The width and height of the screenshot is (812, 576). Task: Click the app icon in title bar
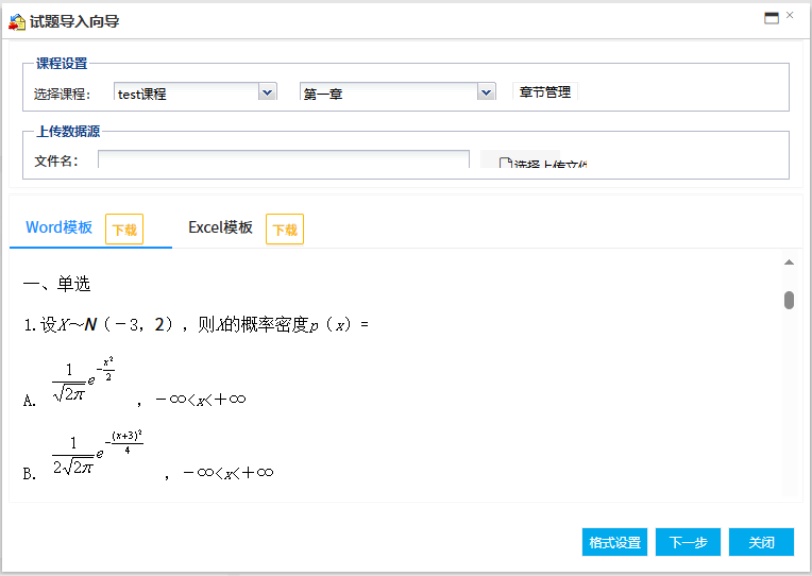(16, 20)
